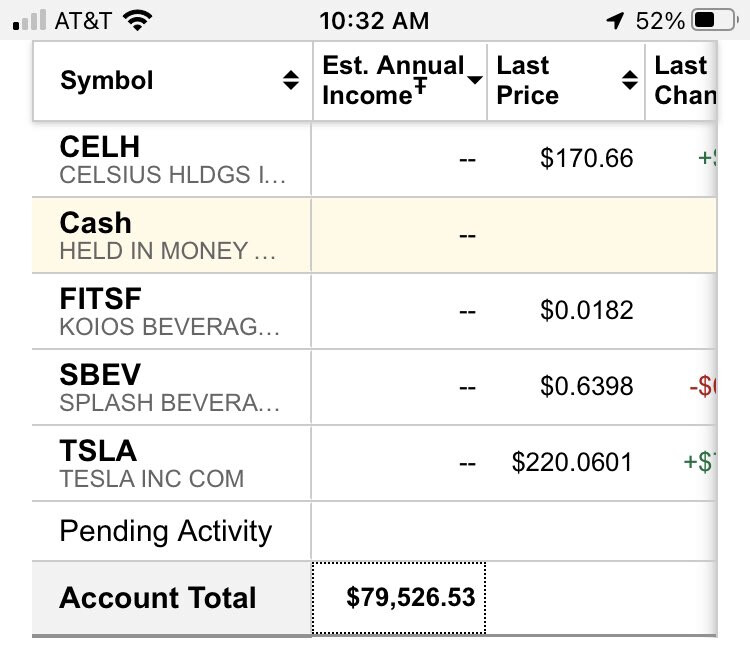Tap the location services arrow icon

(x=615, y=21)
